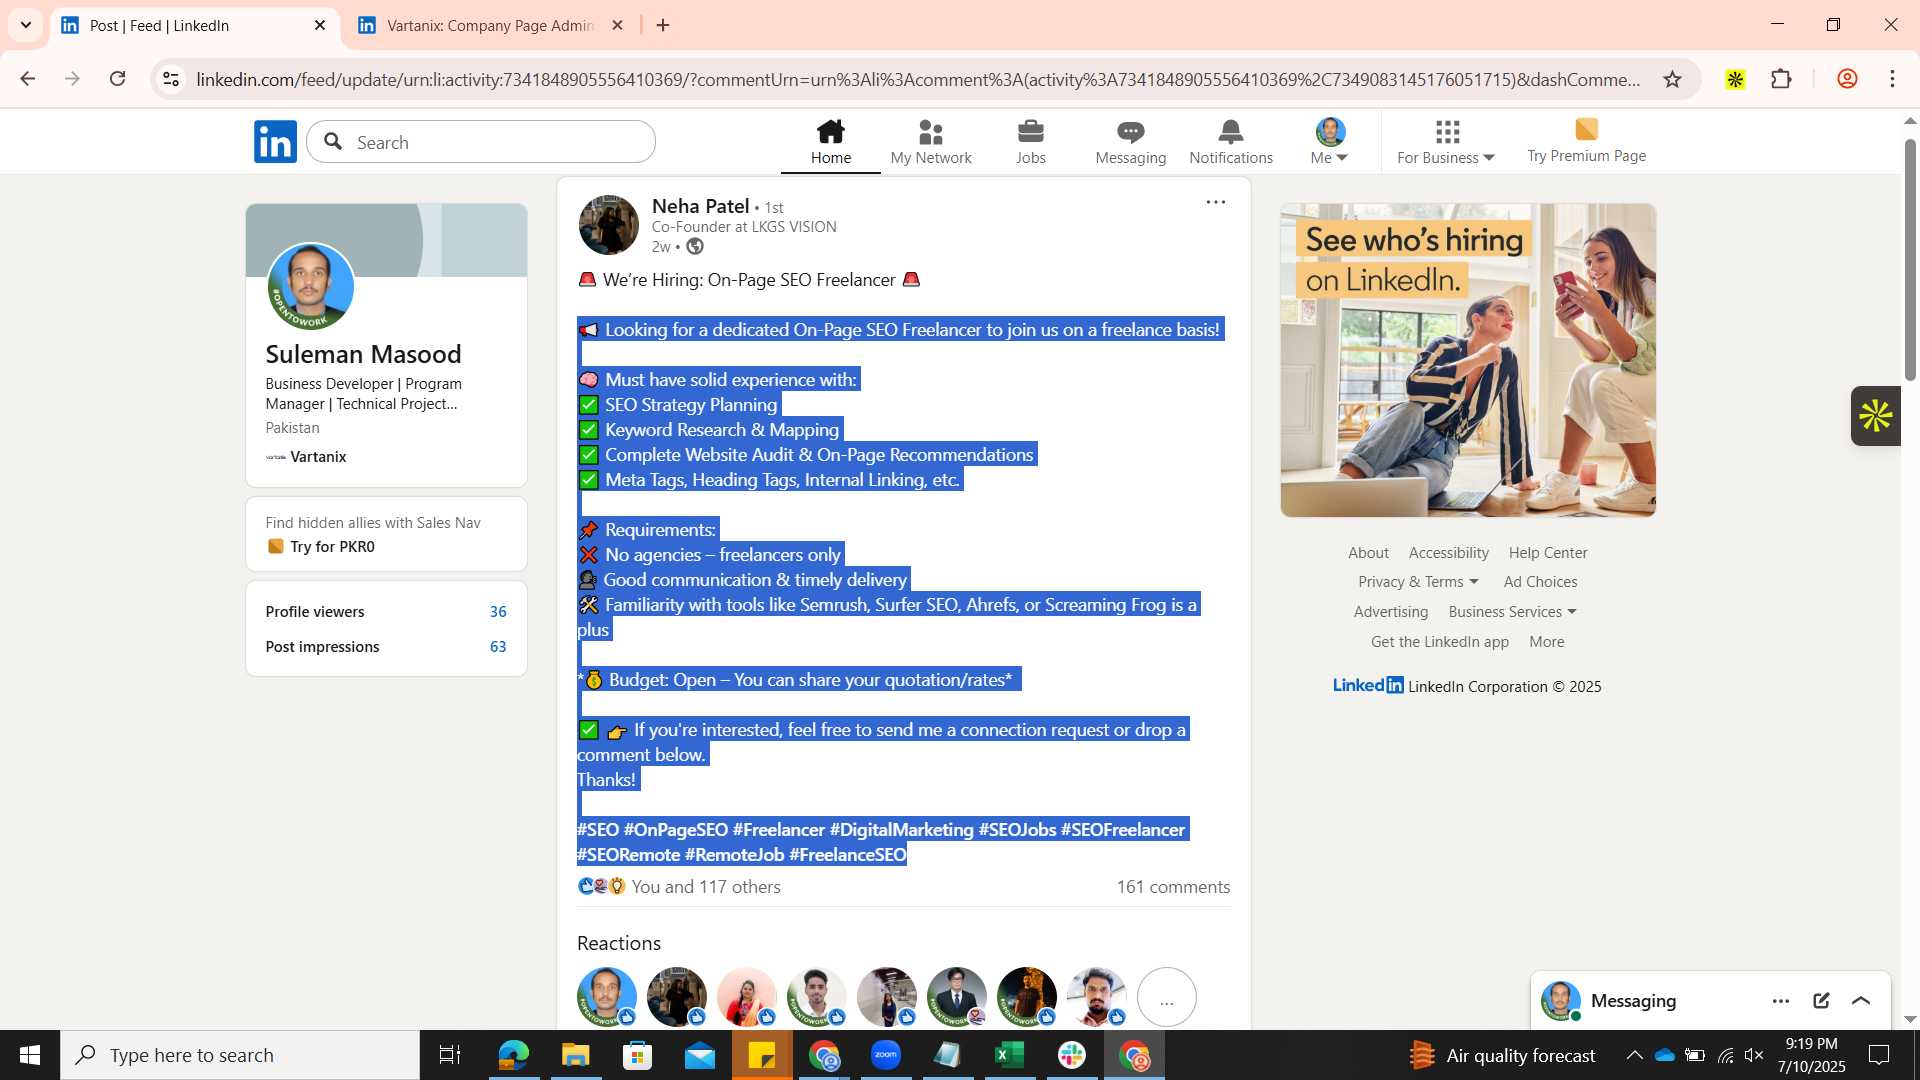Open You and 117 others reactions

[705, 886]
